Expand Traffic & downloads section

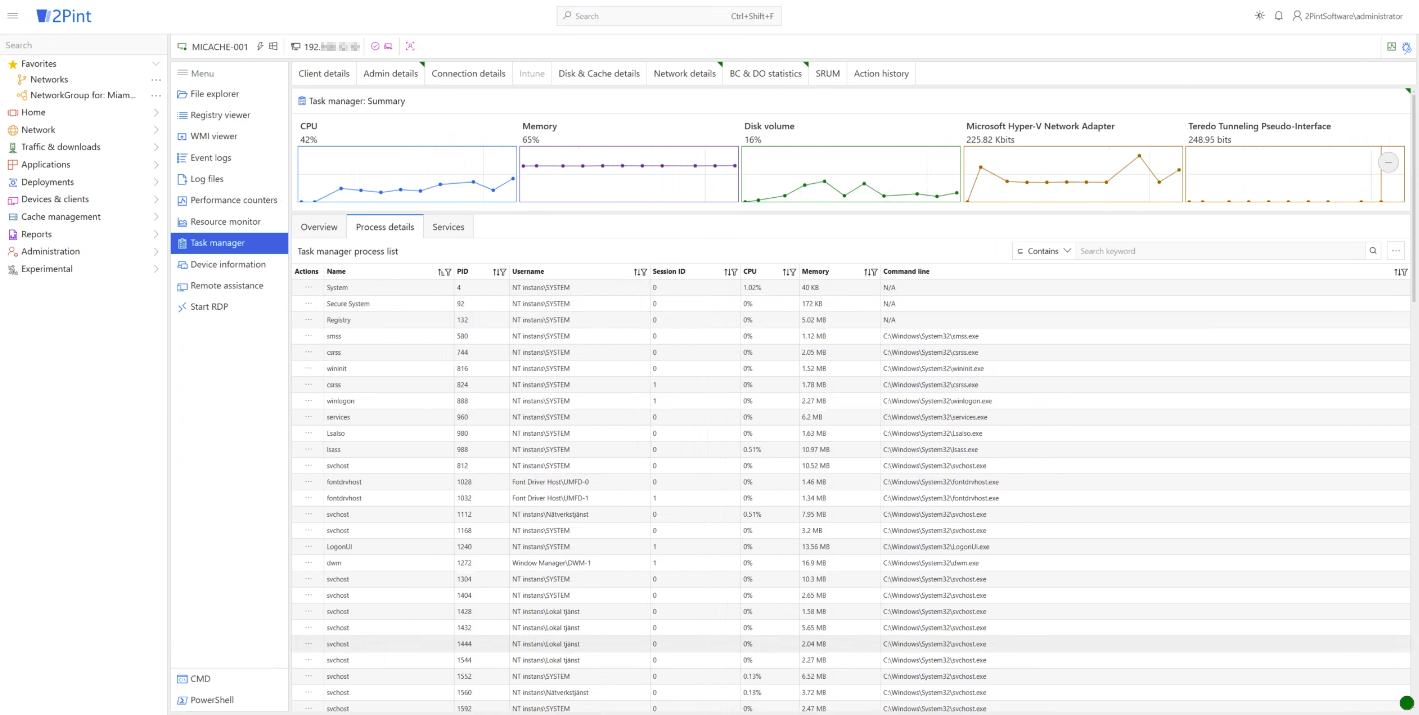(x=156, y=147)
